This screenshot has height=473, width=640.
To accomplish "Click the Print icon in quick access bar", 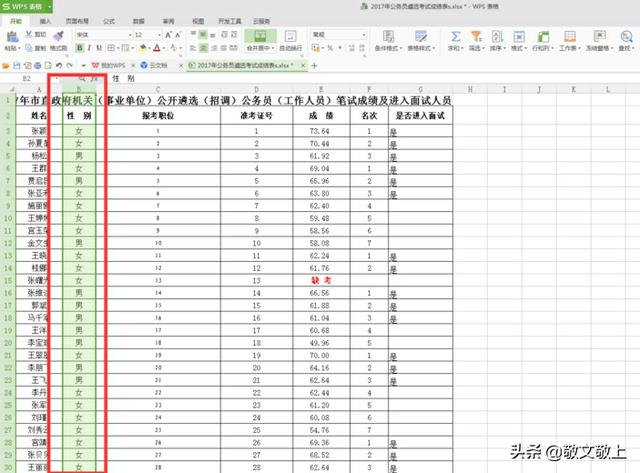I will point(38,65).
